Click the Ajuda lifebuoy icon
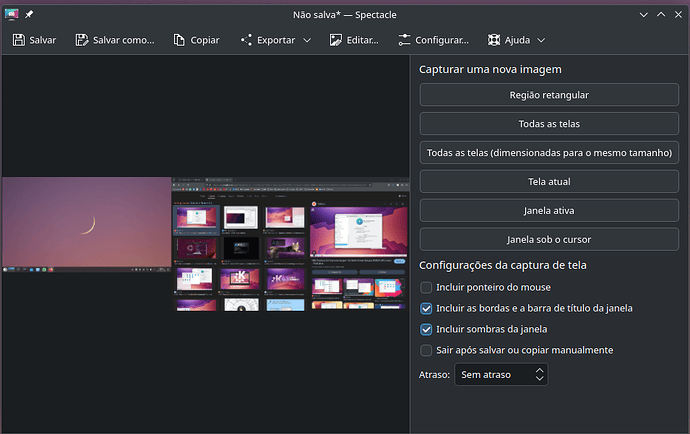Viewport: 690px width, 434px height. click(x=494, y=40)
